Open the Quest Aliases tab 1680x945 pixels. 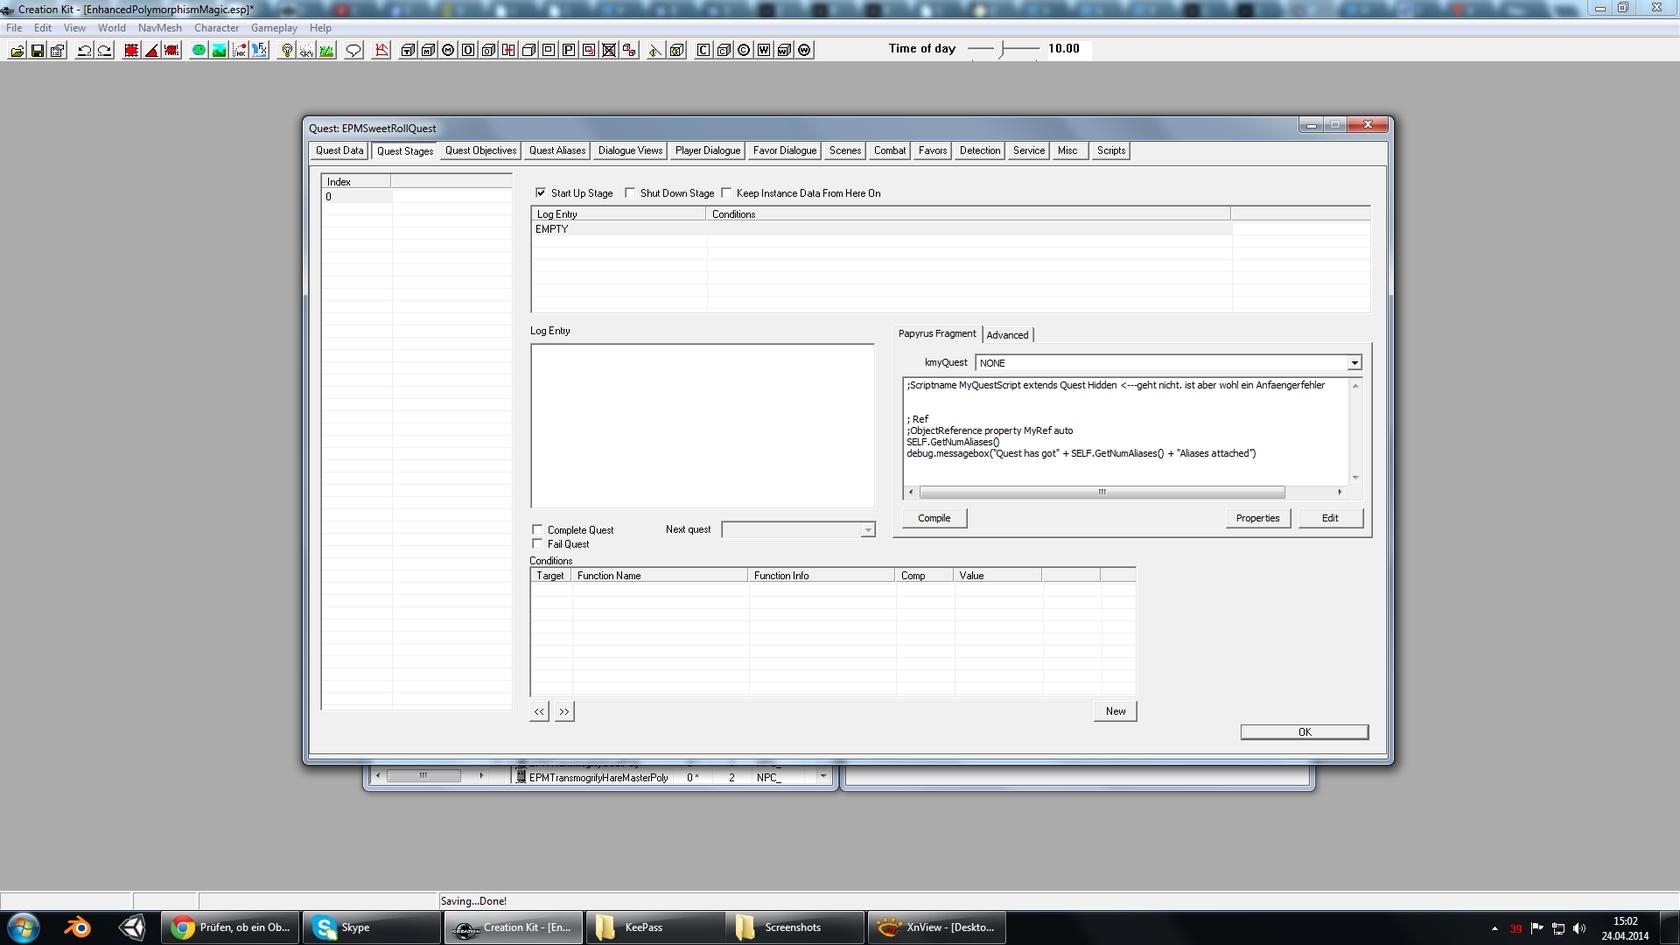coord(557,151)
